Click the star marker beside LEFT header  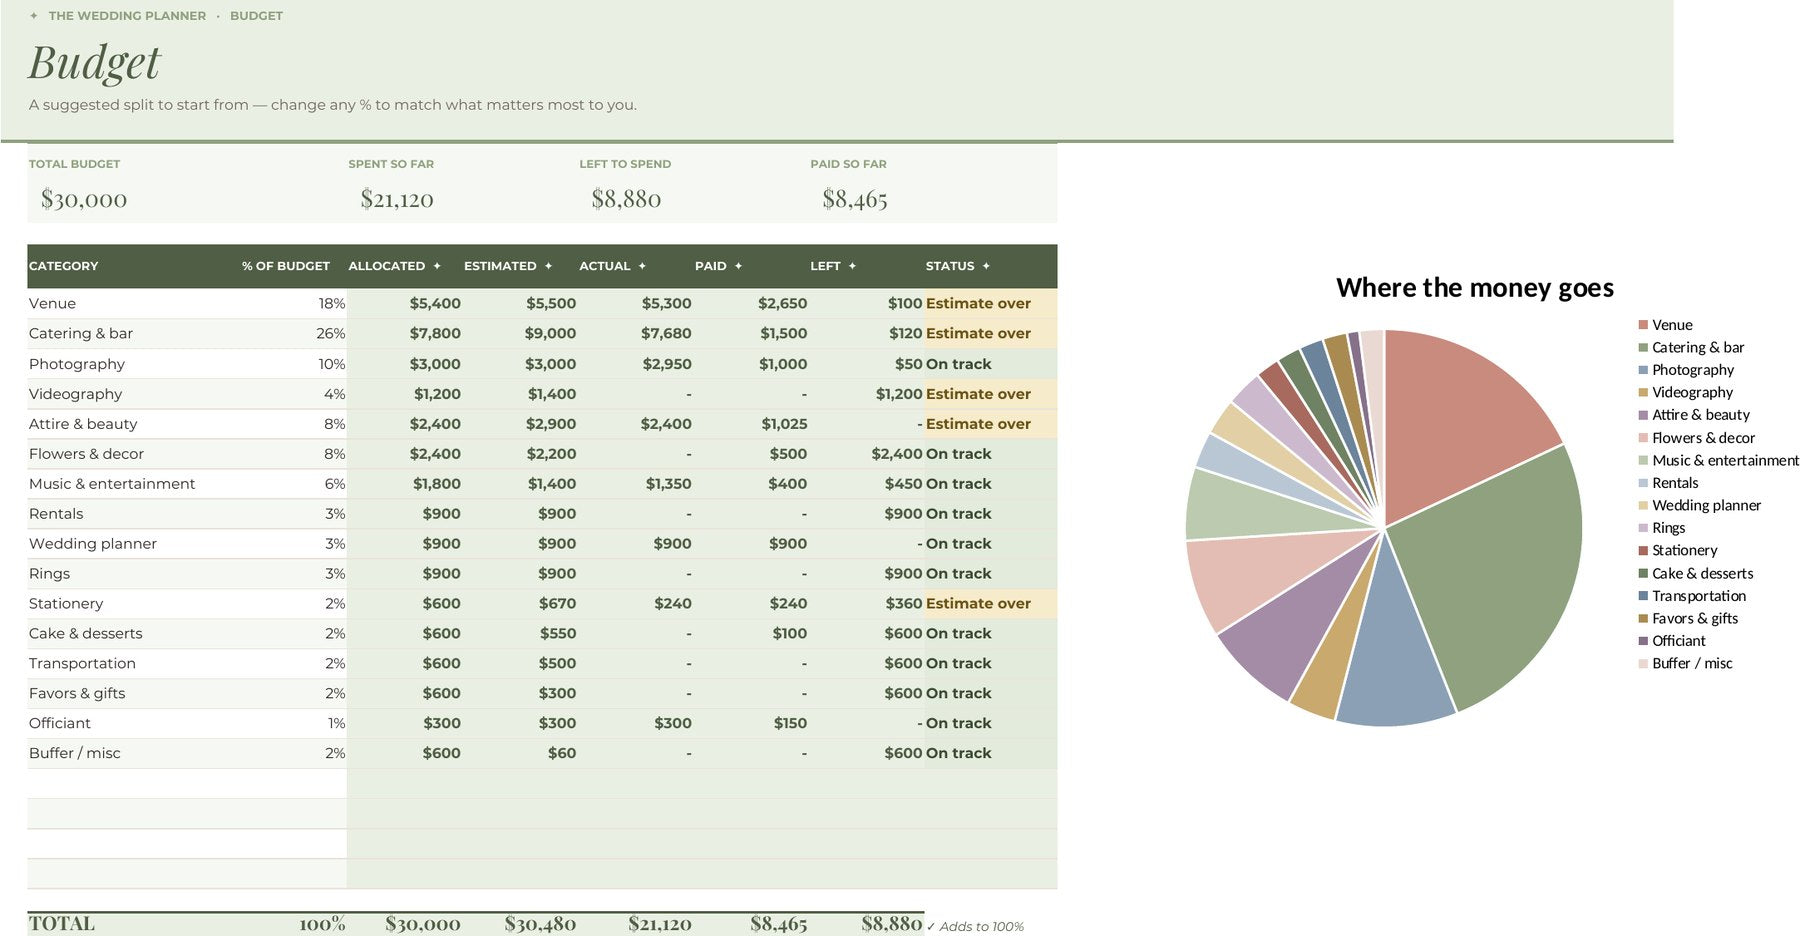(852, 266)
